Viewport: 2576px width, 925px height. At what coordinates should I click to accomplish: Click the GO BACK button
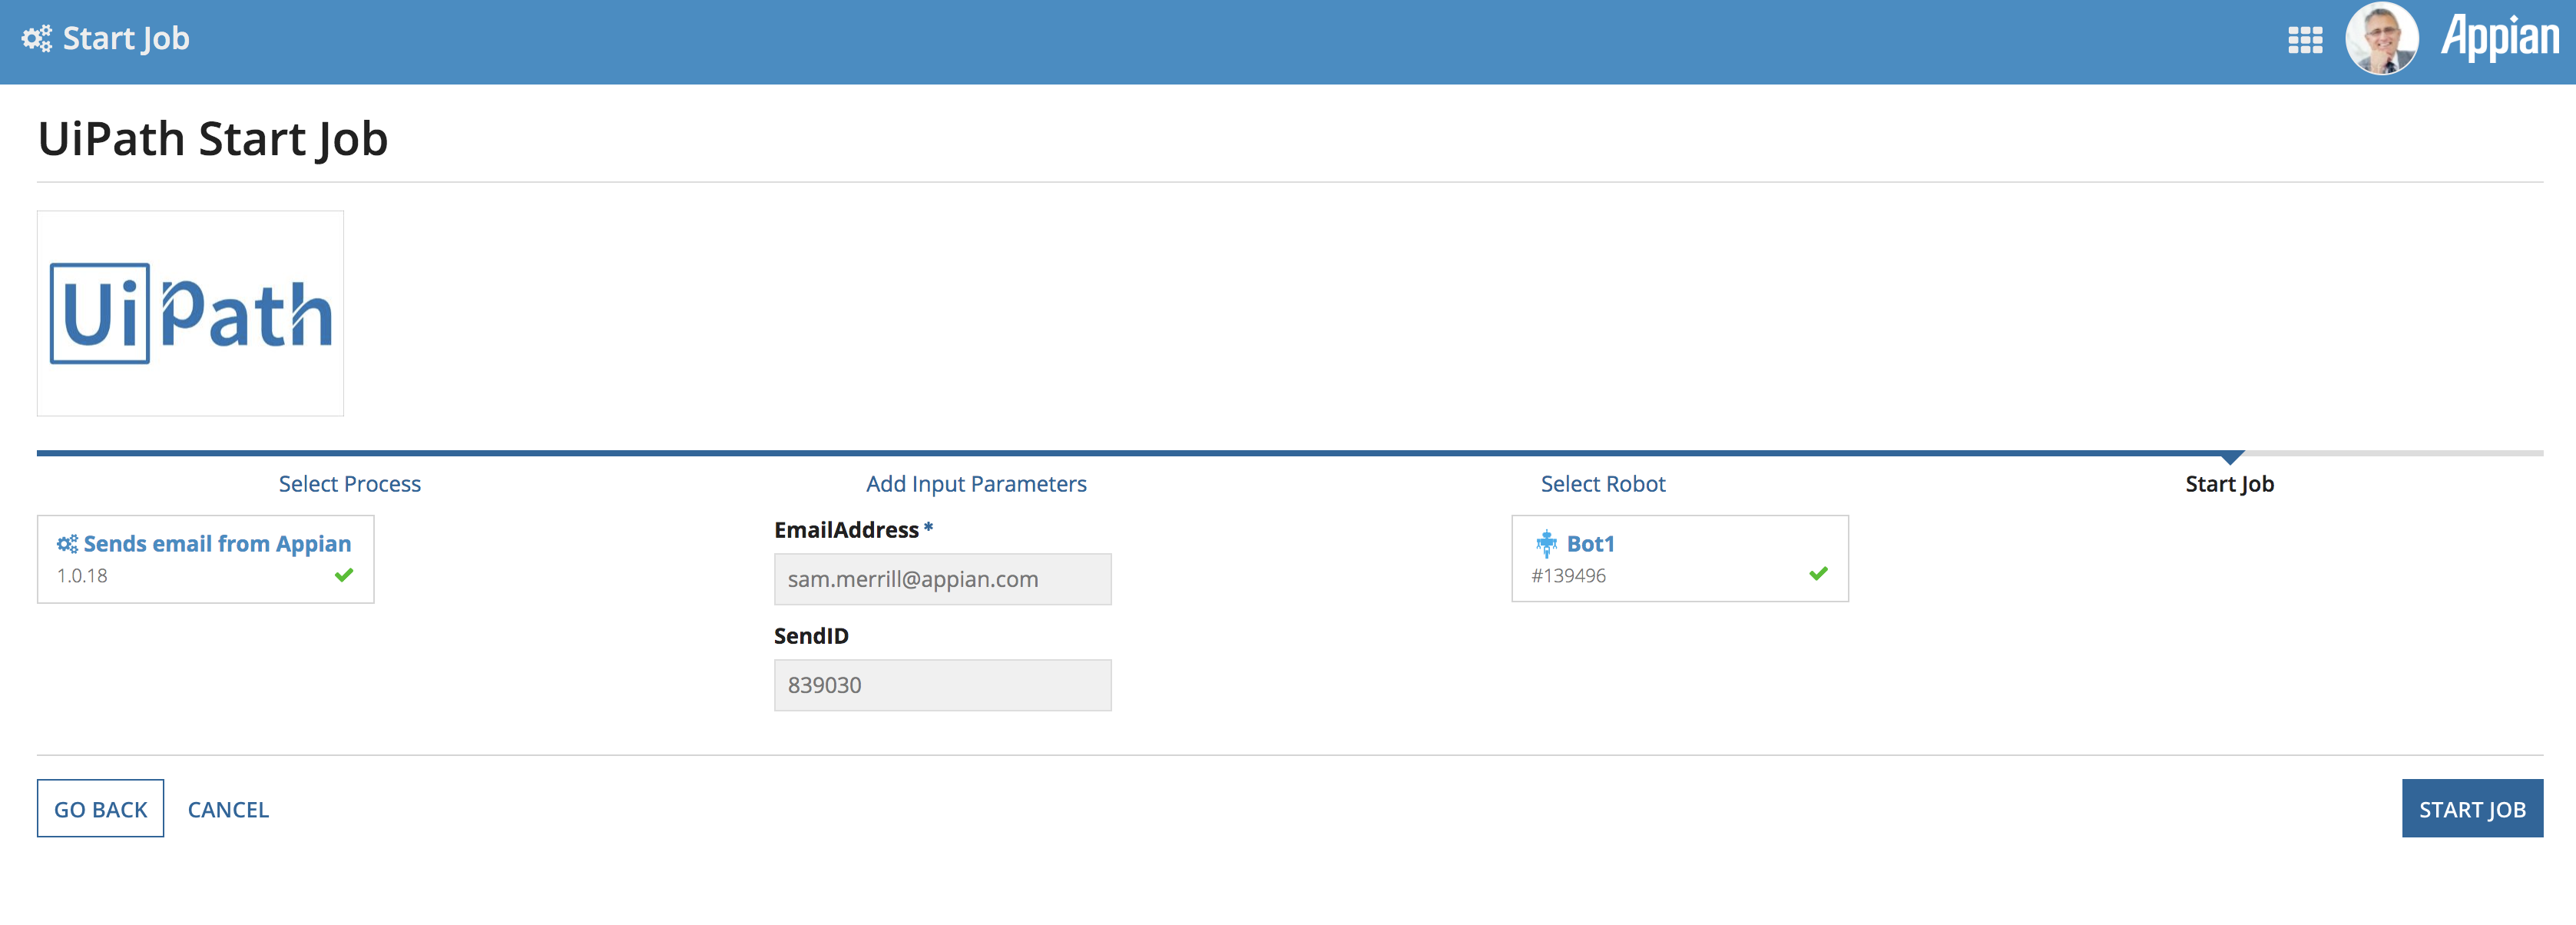point(100,808)
